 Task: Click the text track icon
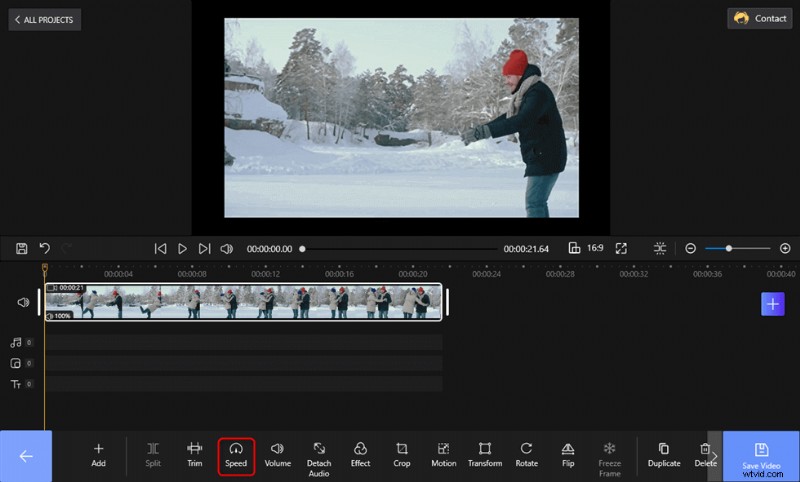pyautogui.click(x=16, y=384)
